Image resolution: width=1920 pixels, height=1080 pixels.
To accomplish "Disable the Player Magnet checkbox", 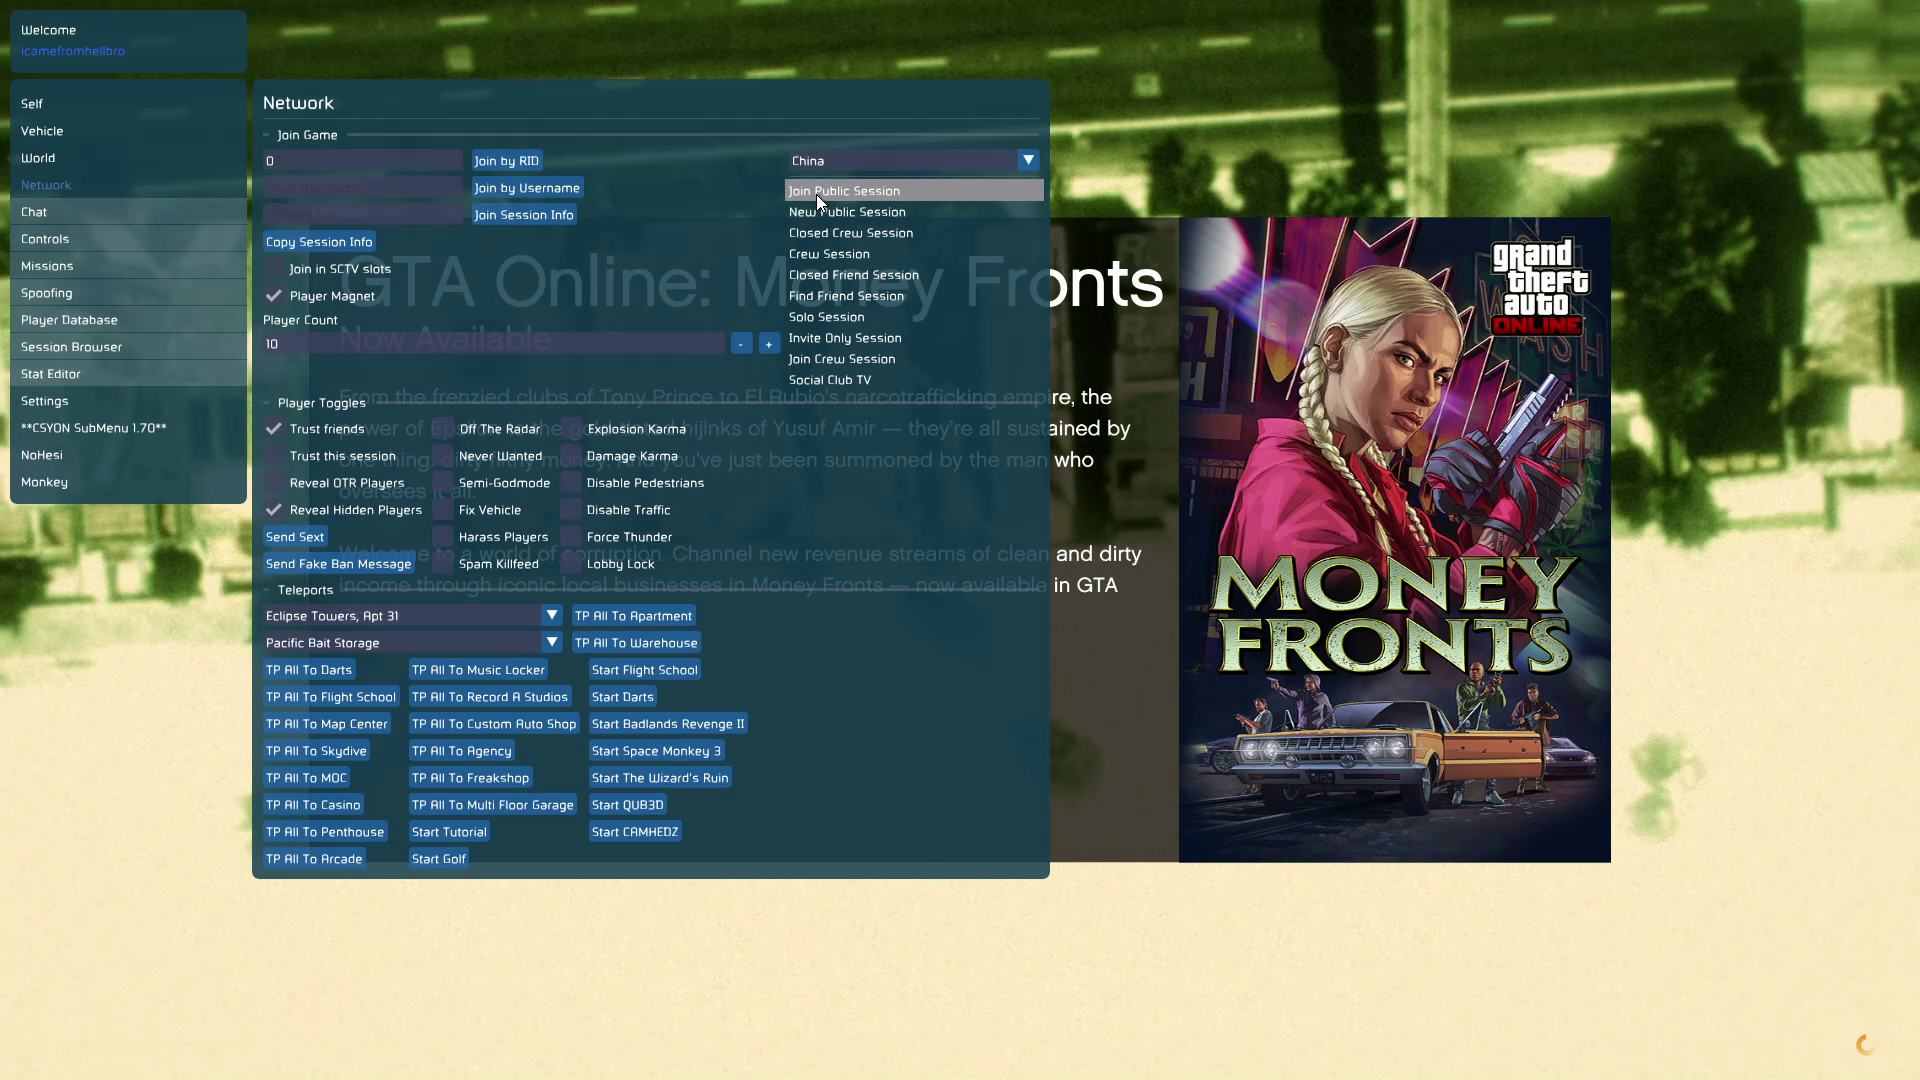I will (274, 296).
